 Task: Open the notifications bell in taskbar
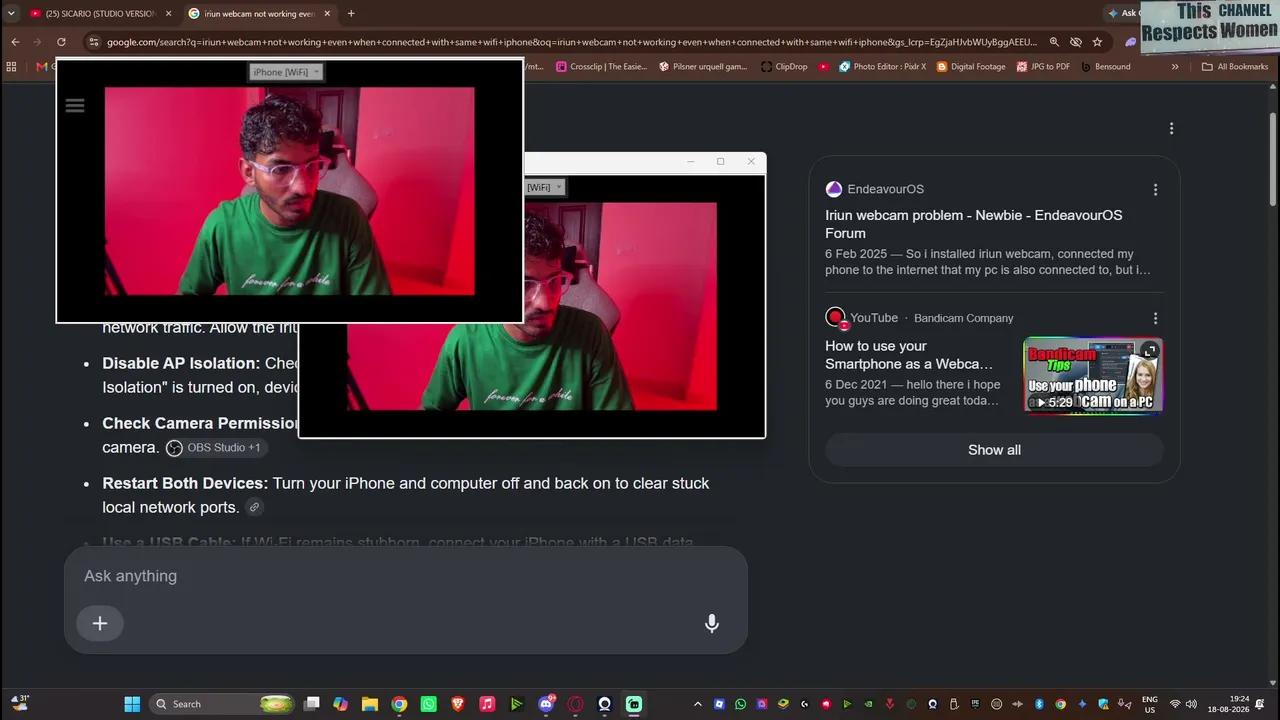click(1260, 704)
